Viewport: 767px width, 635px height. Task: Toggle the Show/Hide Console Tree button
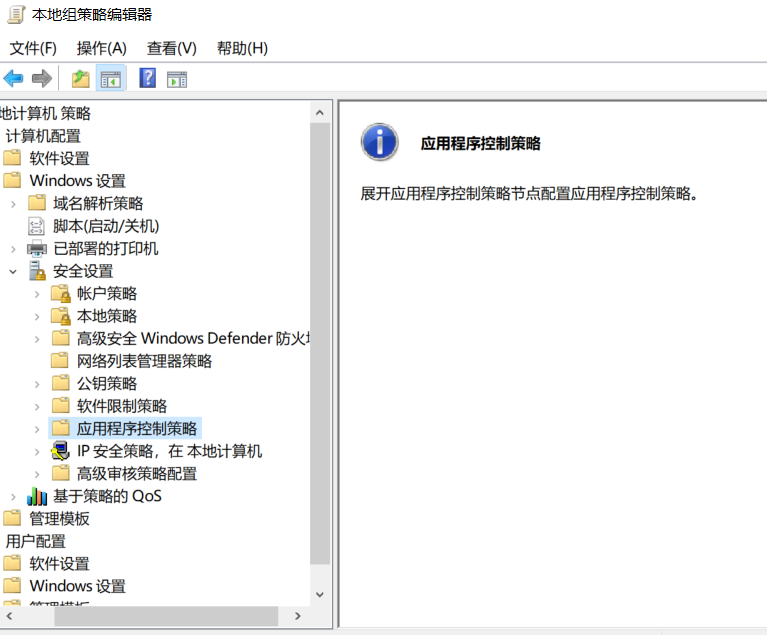111,78
